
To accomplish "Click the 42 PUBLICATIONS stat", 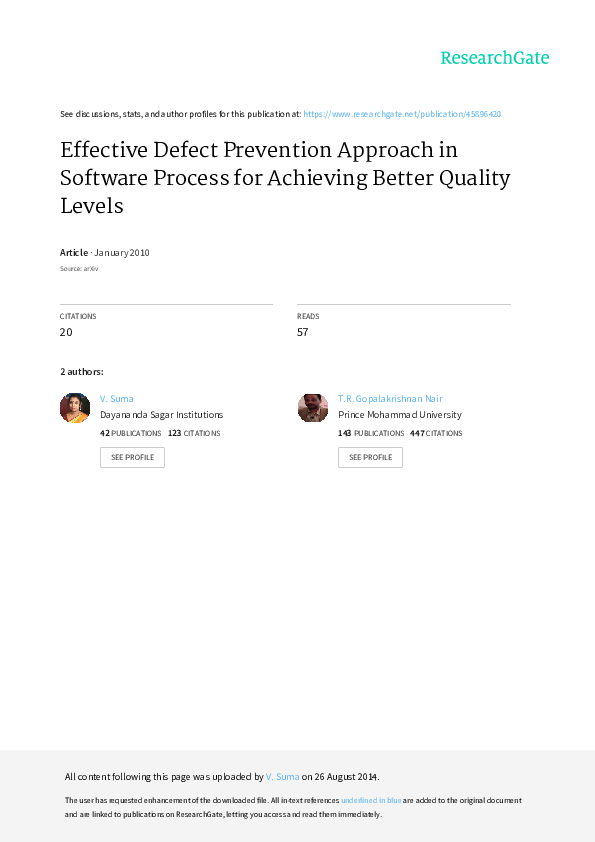I will click(130, 433).
